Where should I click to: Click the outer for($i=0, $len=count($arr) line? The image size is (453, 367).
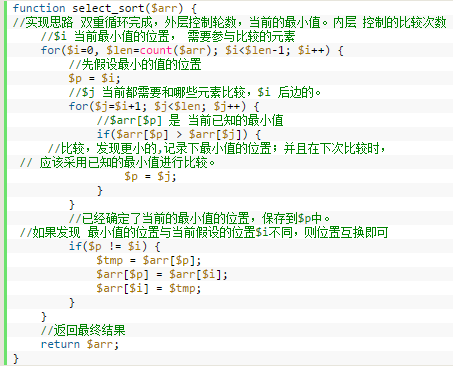[192, 50]
